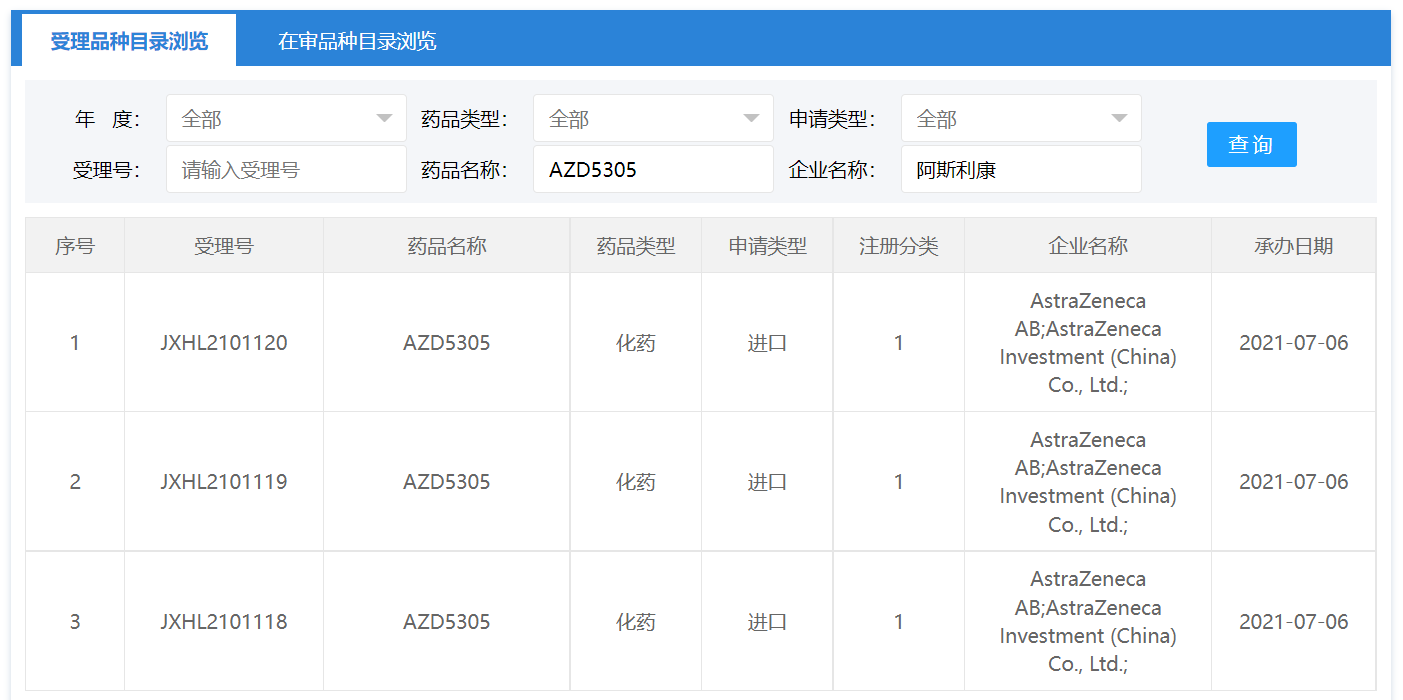Click the AstraZeneca company cell in row 2
The height and width of the screenshot is (700, 1403).
pyautogui.click(x=1088, y=482)
